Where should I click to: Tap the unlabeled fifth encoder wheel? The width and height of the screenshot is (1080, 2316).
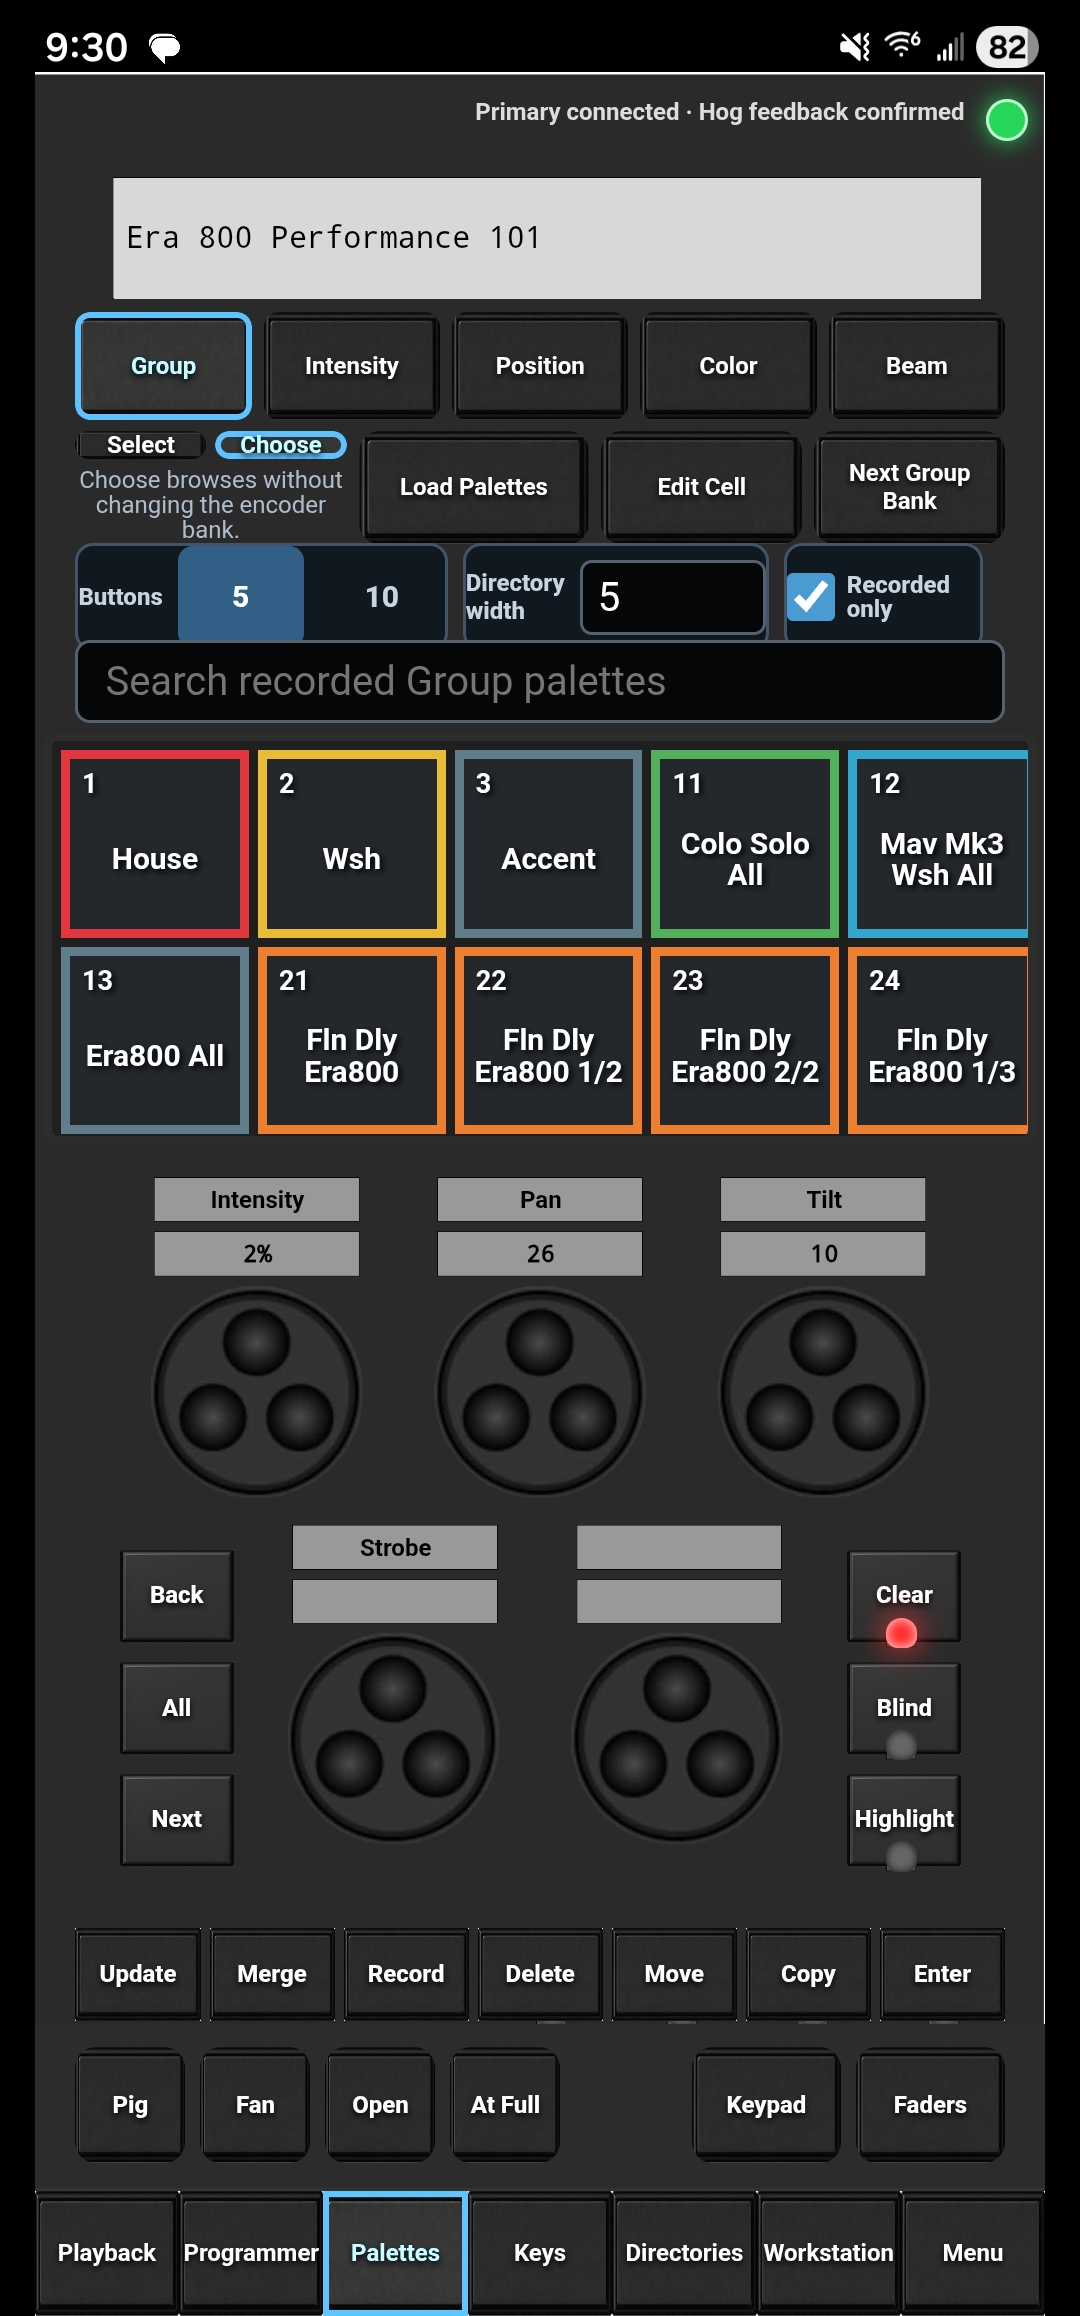click(678, 1739)
